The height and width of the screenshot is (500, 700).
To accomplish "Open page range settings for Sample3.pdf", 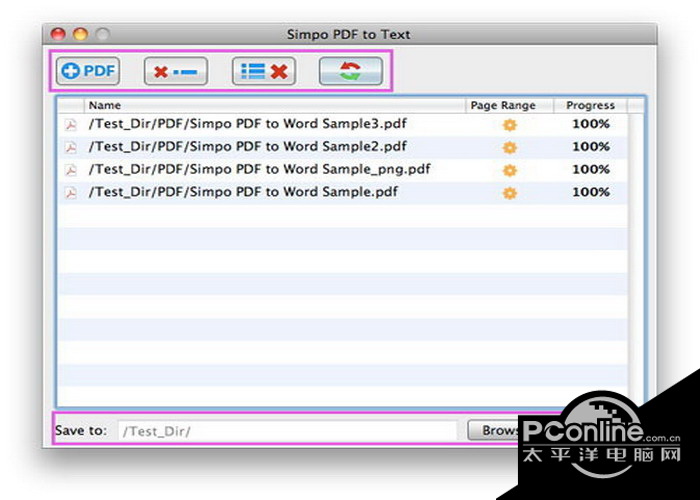I will [509, 125].
